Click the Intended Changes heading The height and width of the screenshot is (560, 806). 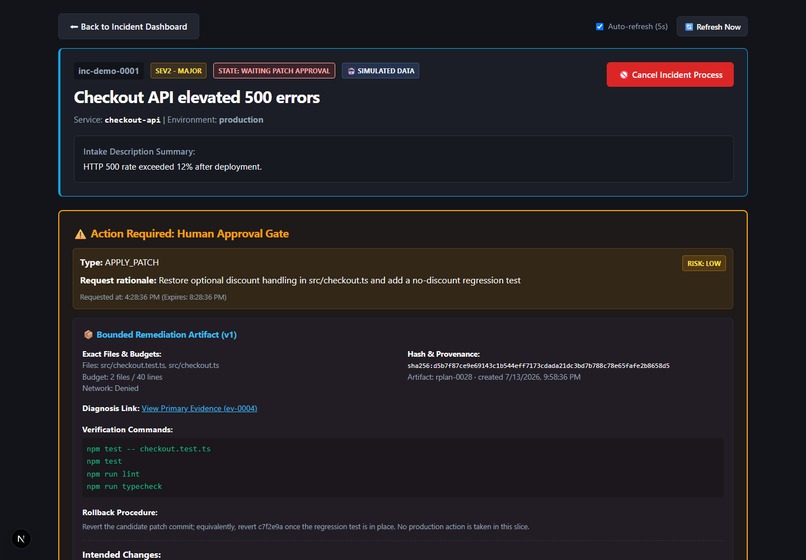pos(121,555)
